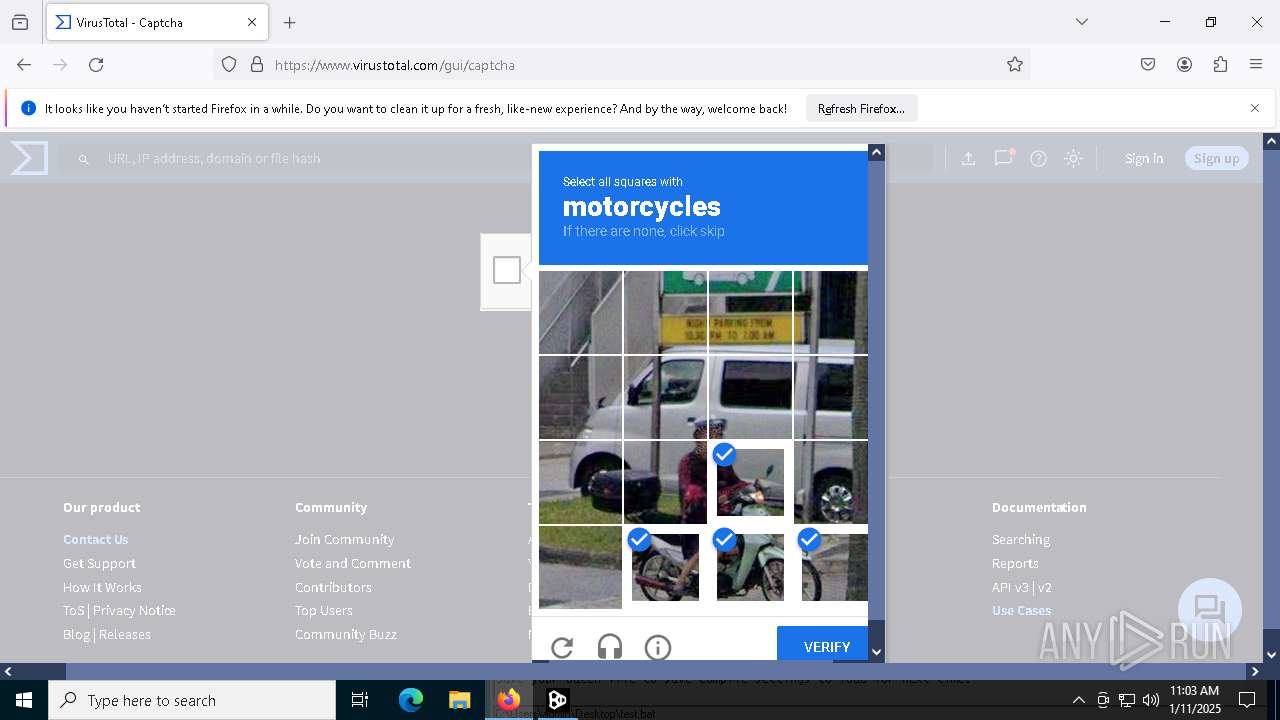
Task: Open the How It Works link
Action: [102, 587]
